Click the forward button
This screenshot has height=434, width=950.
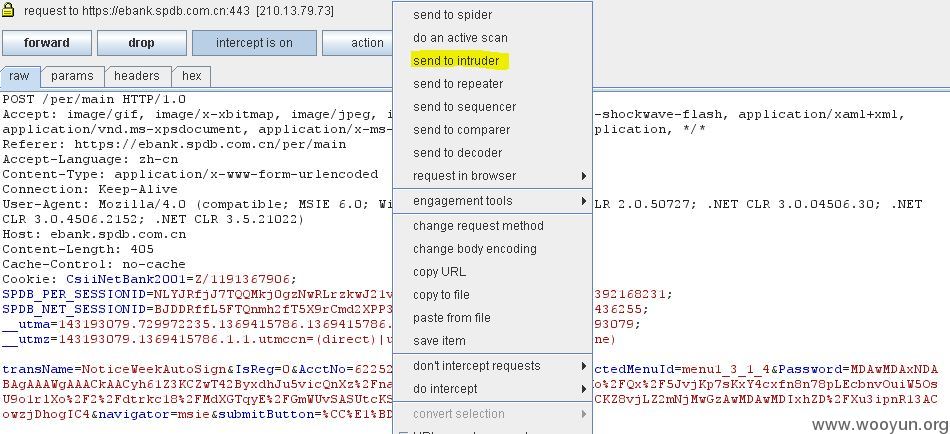[47, 43]
